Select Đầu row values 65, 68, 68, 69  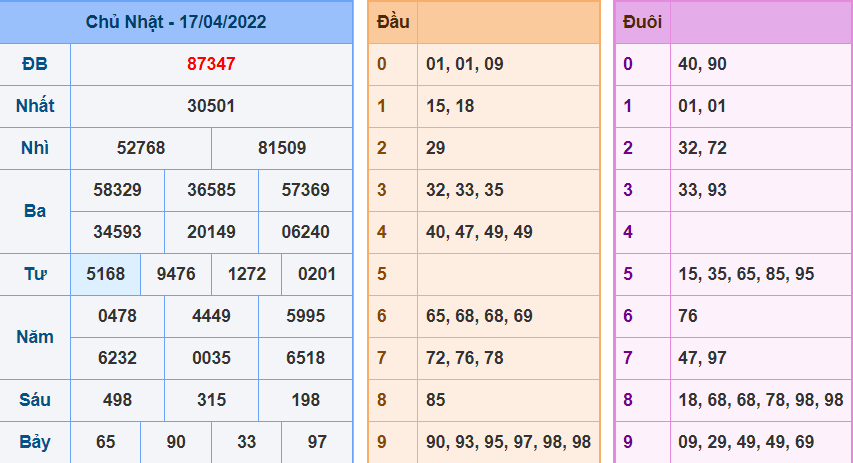click(479, 316)
